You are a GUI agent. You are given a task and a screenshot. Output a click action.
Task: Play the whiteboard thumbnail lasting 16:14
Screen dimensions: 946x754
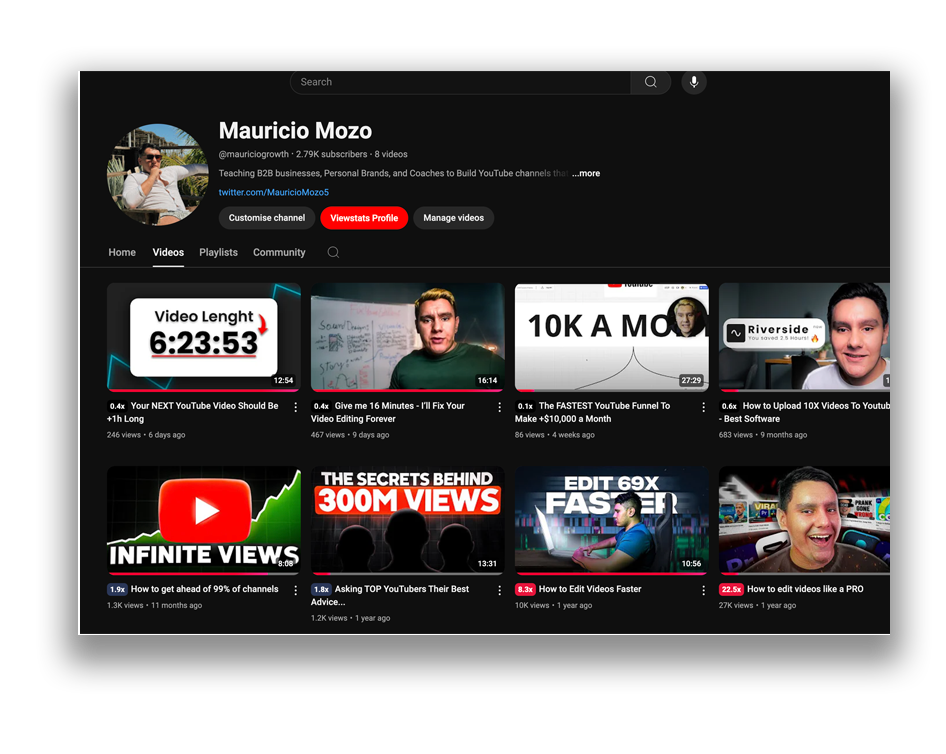(x=408, y=337)
